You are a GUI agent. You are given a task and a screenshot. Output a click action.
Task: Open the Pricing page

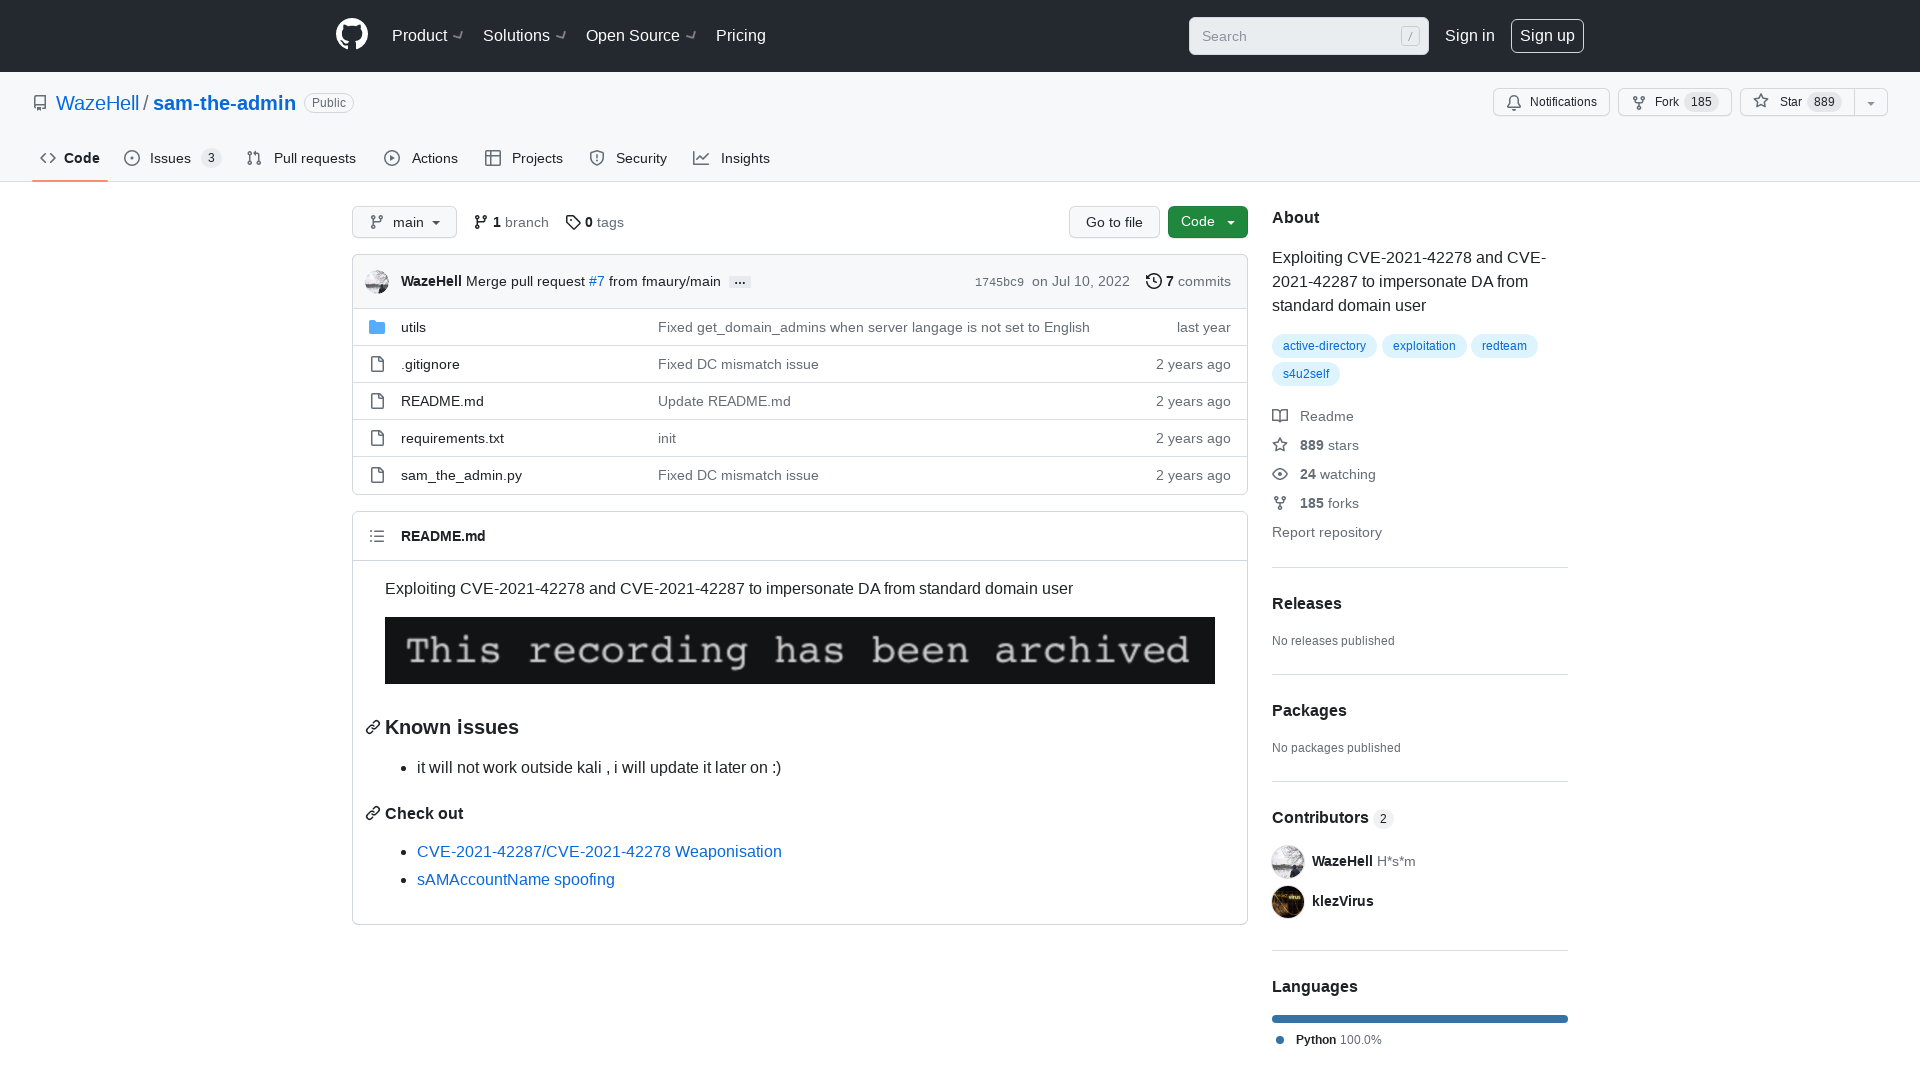click(x=741, y=35)
